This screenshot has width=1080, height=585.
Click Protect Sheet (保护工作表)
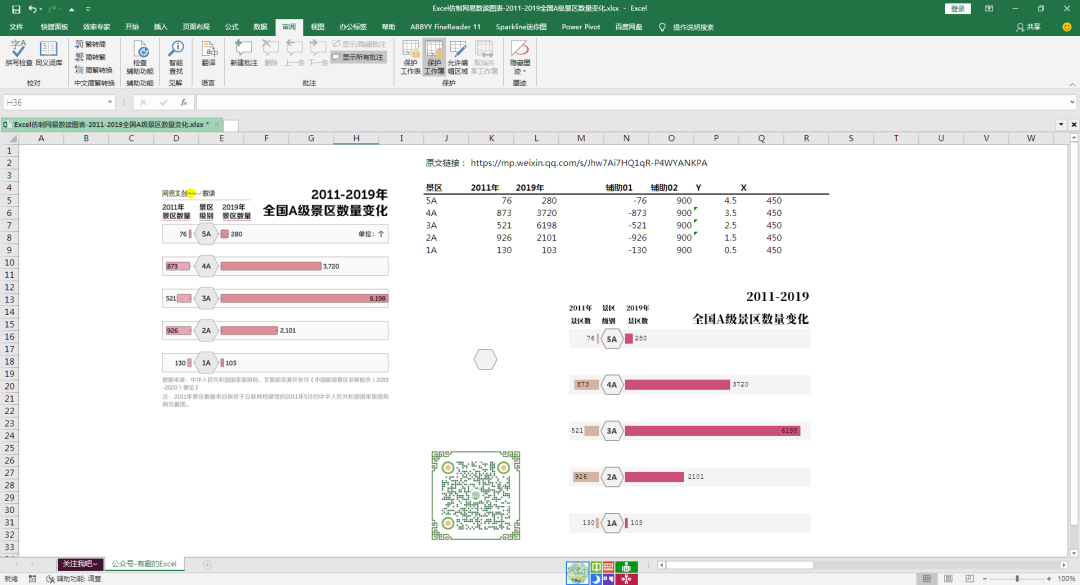point(411,57)
